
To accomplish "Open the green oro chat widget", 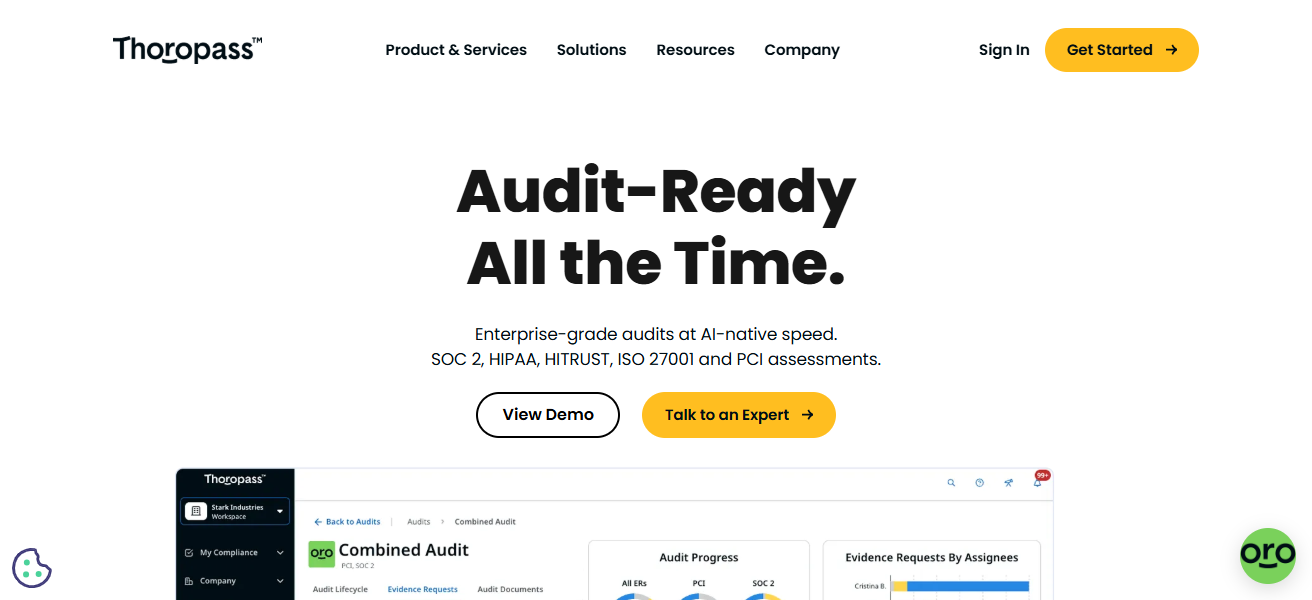I will pyautogui.click(x=1268, y=556).
